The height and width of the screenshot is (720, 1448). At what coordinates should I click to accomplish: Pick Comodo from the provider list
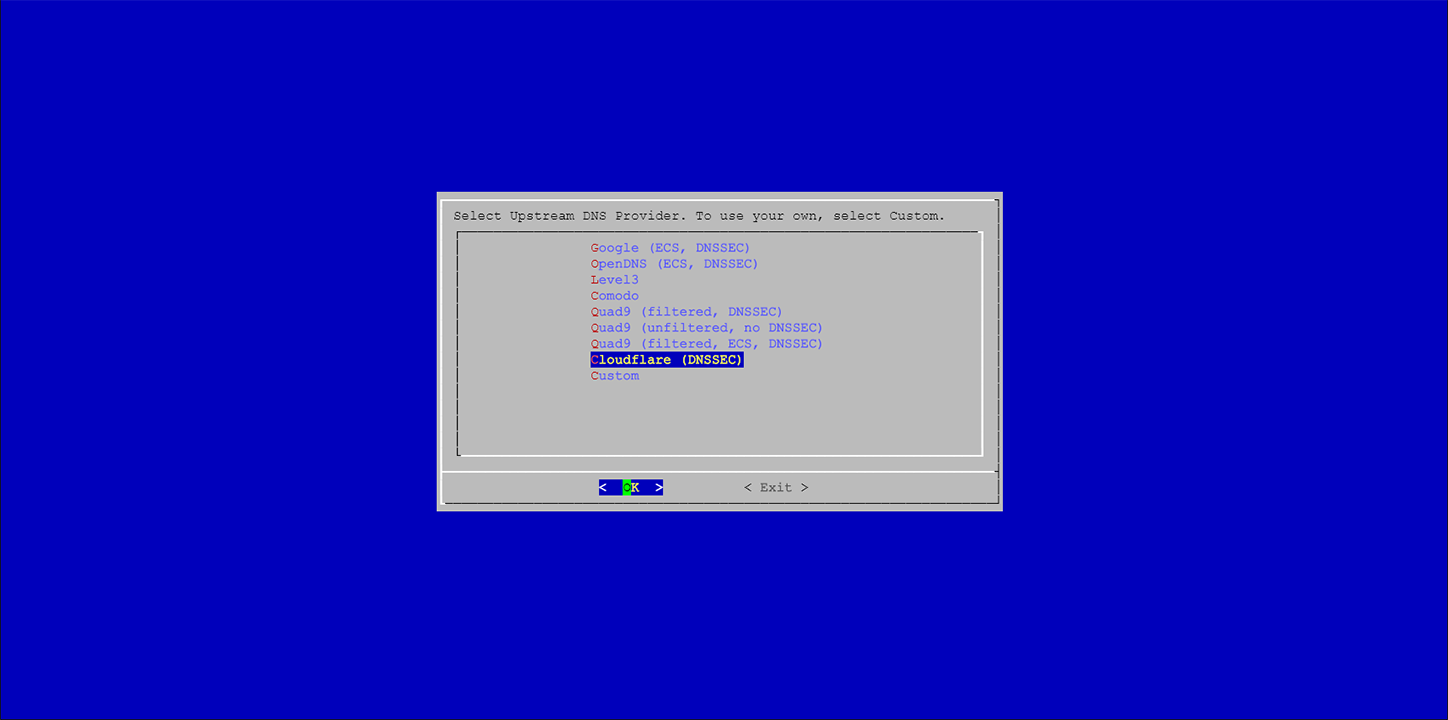[614, 296]
